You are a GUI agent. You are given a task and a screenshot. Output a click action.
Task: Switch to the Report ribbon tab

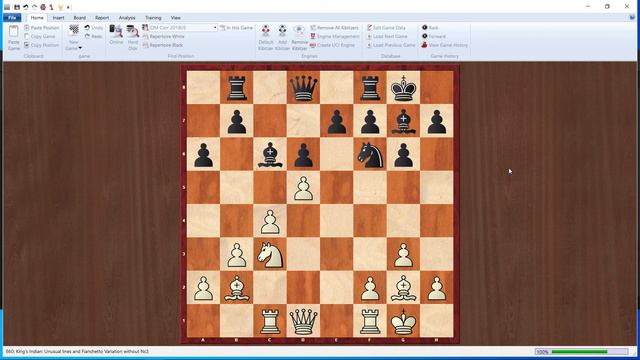(102, 18)
